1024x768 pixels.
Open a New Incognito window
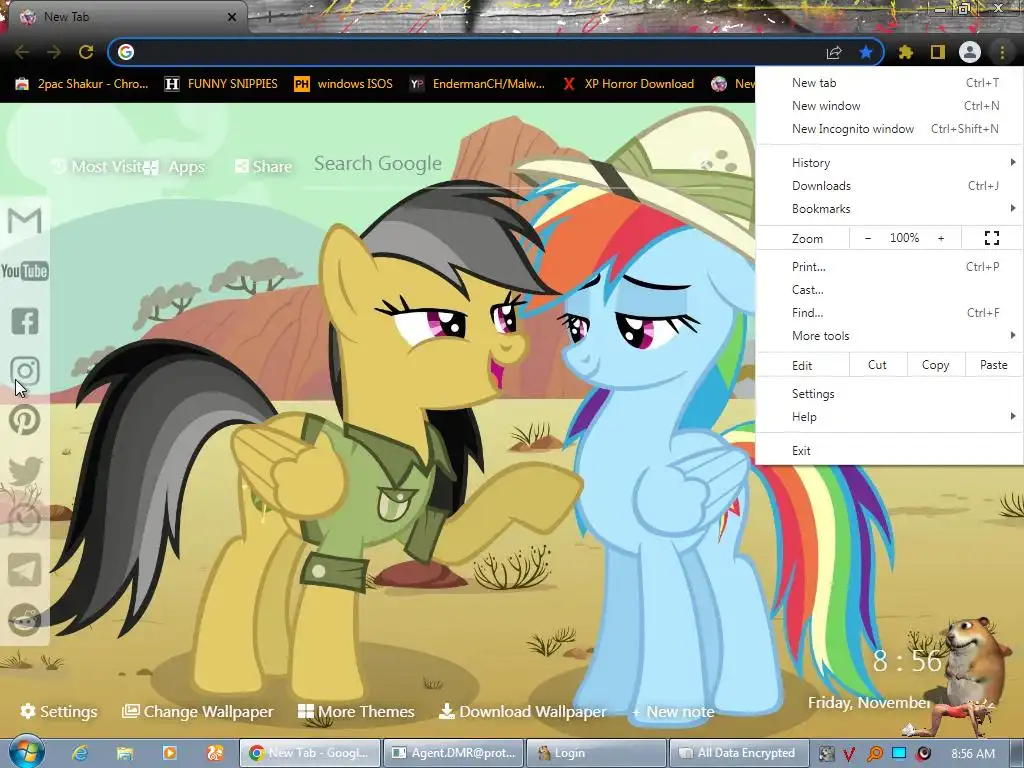[x=889, y=129]
